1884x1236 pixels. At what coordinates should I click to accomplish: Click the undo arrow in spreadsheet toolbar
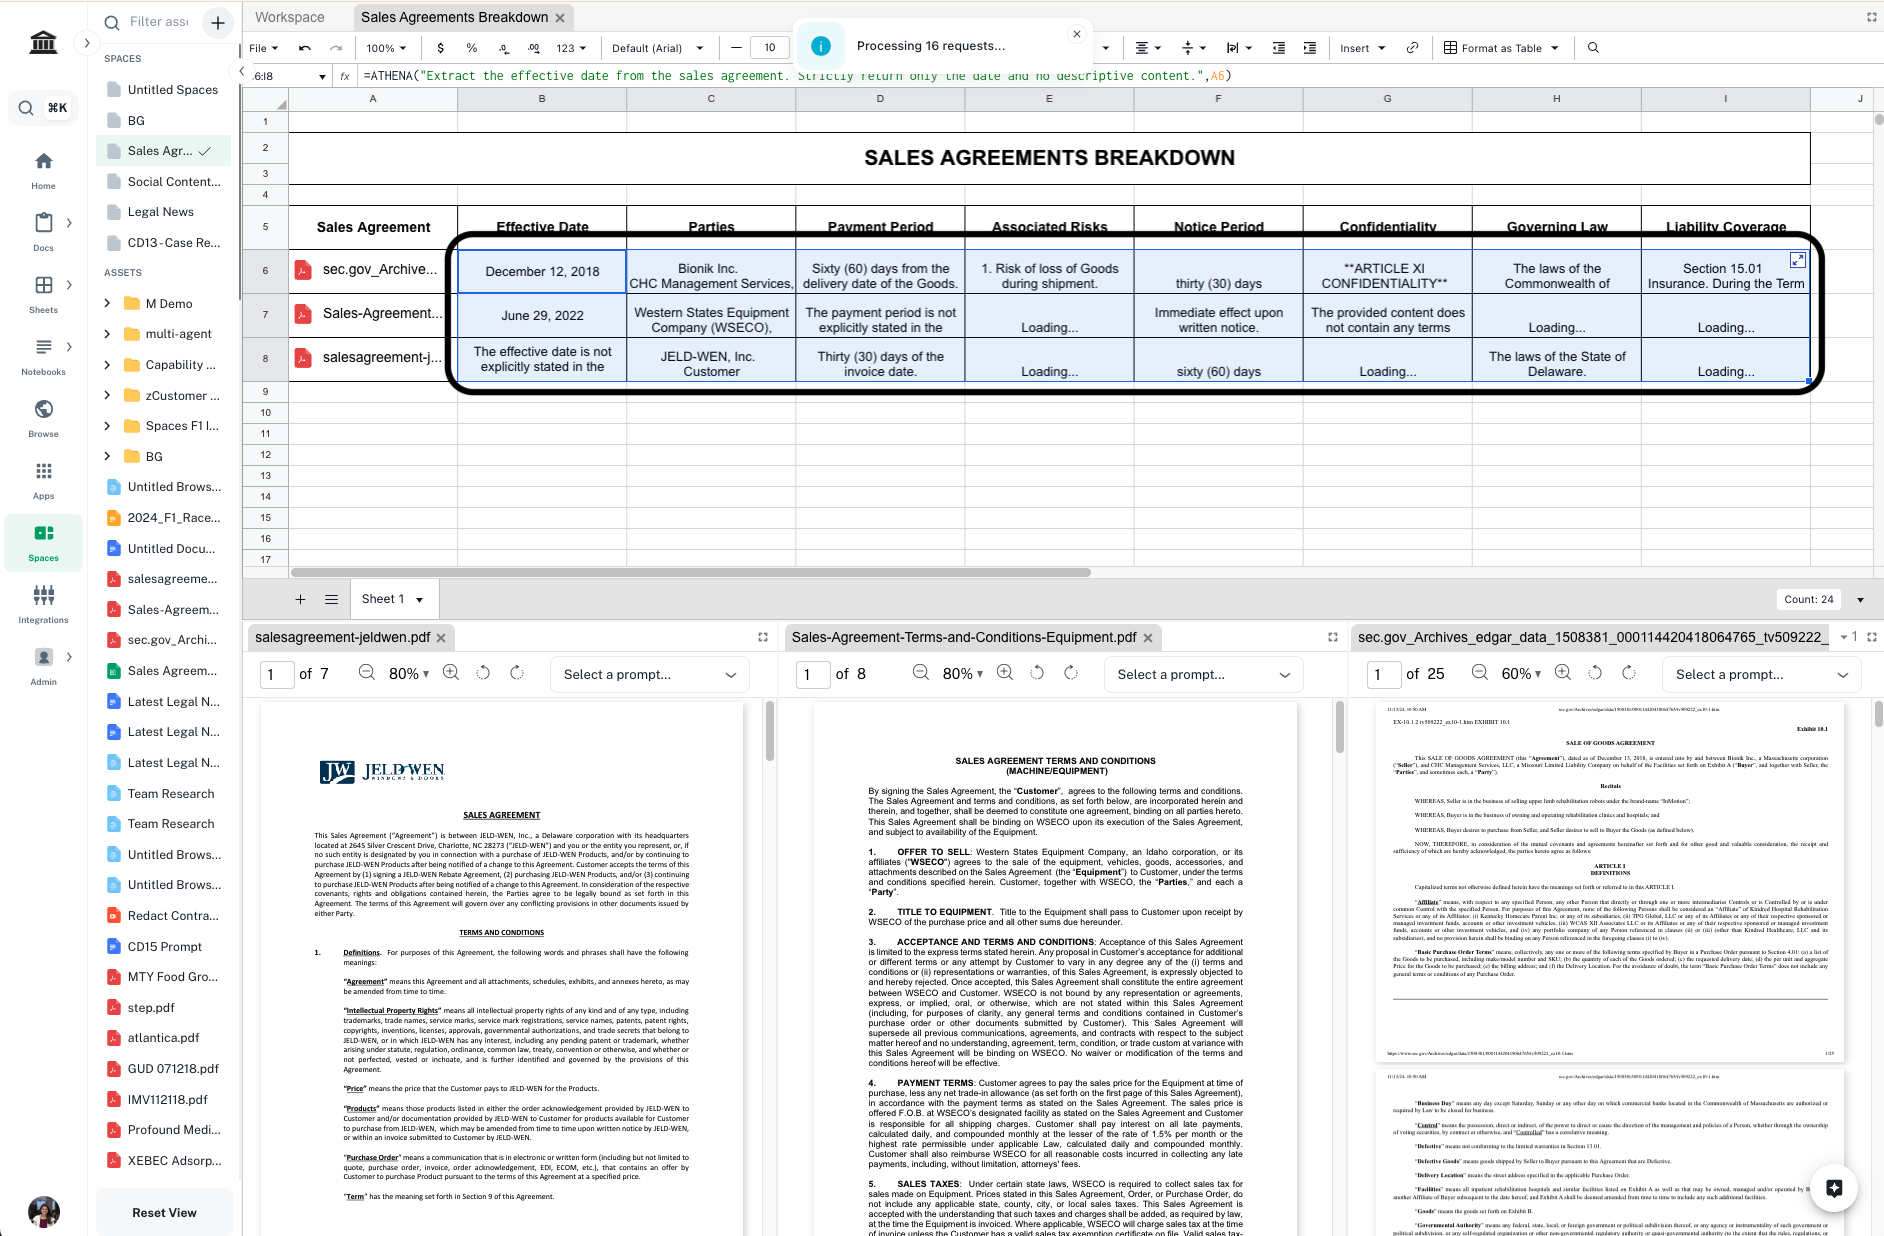[305, 48]
